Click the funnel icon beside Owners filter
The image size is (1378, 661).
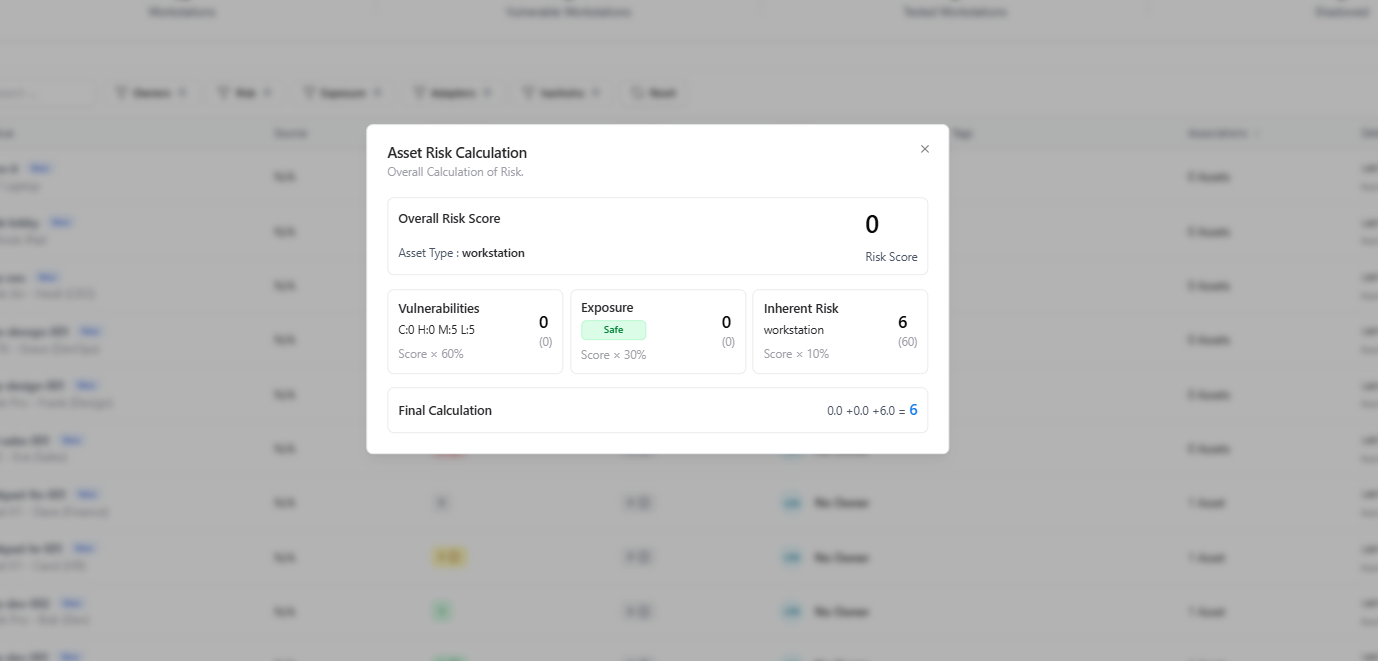click(x=121, y=93)
